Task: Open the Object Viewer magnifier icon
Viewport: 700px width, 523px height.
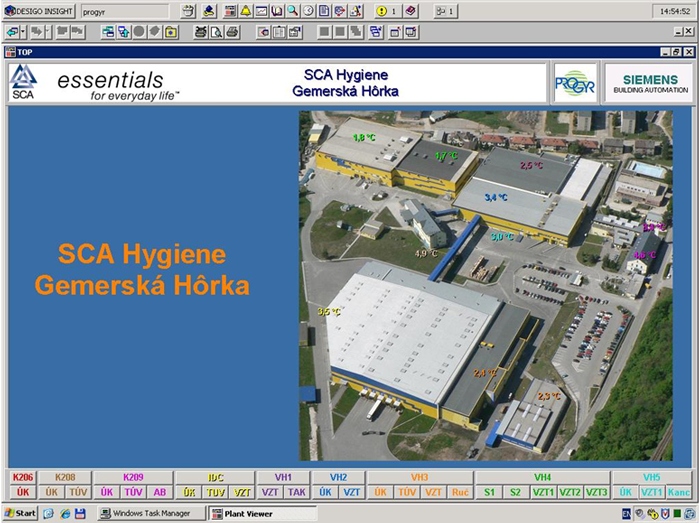Action: tap(292, 11)
